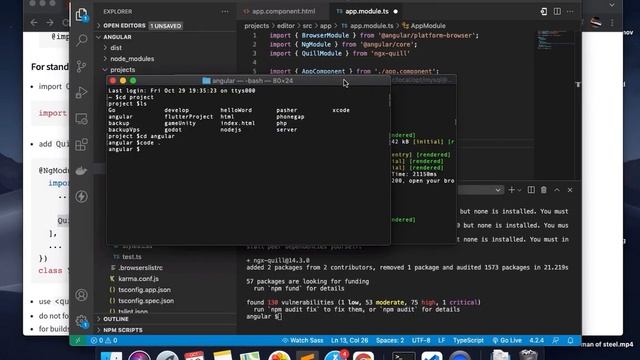Open Terminal app in the Dock
Viewport: 640px width, 360px height.
click(403, 355)
